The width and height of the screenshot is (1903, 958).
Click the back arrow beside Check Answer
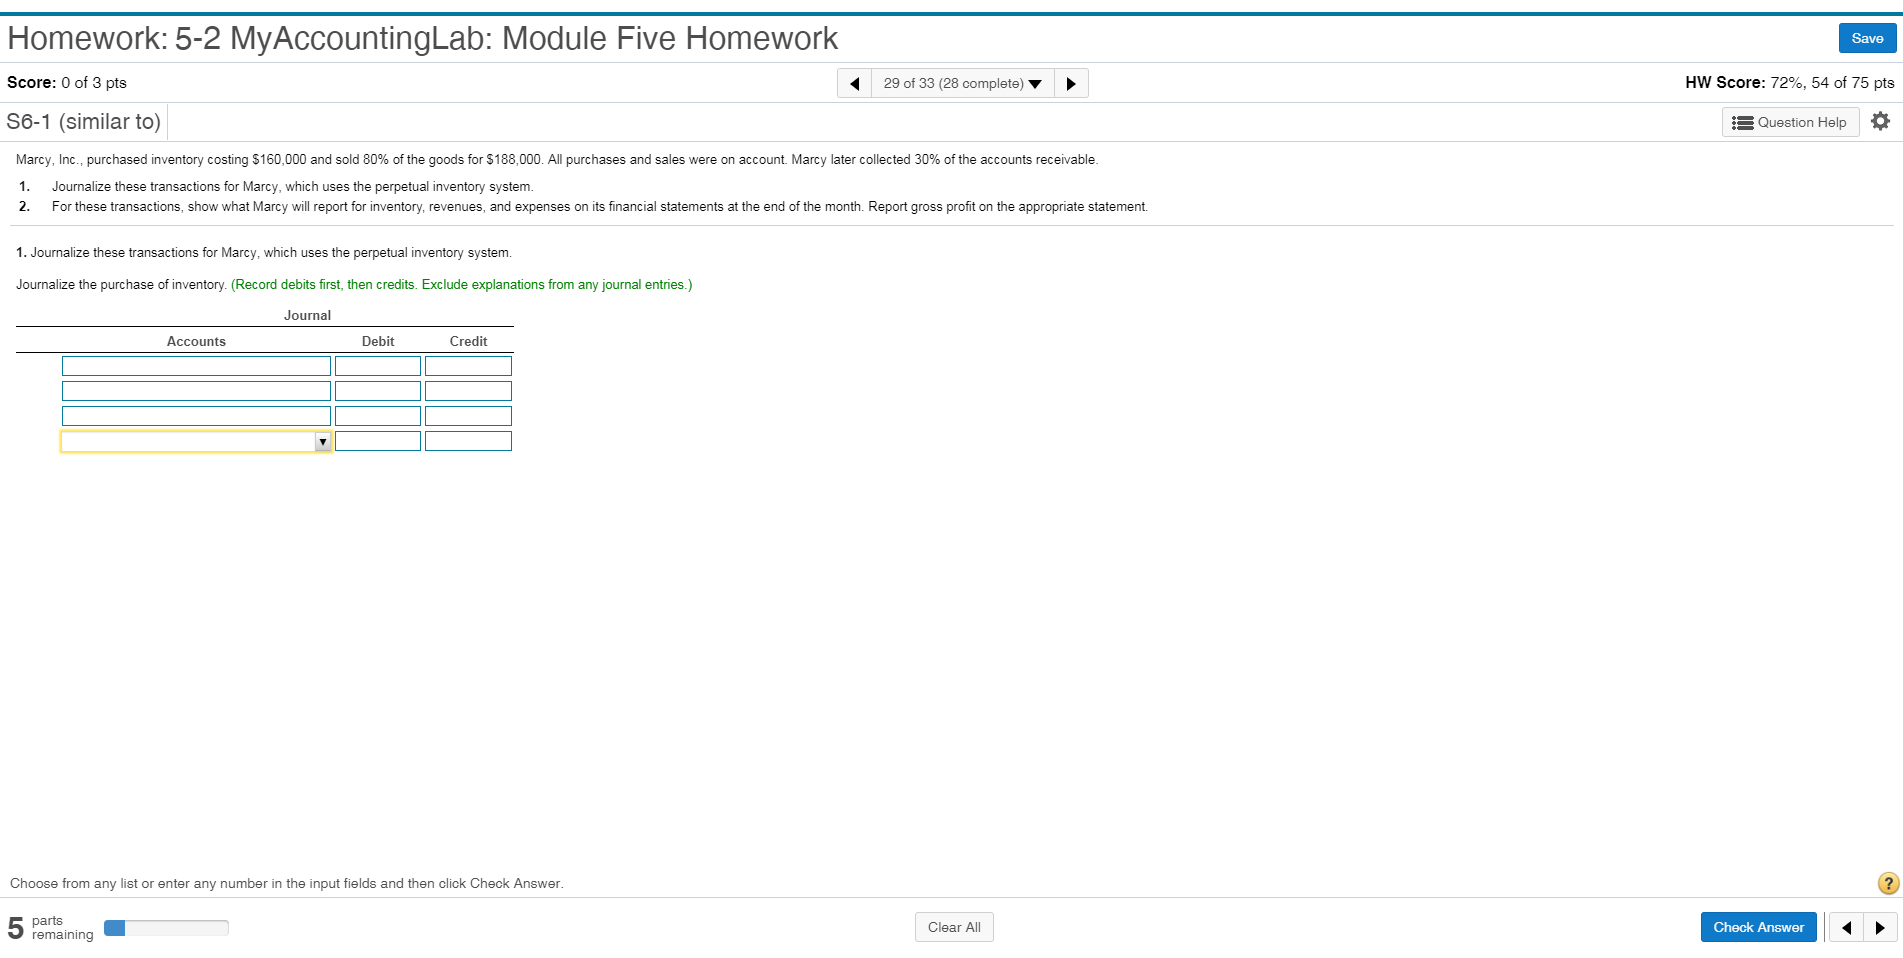pyautogui.click(x=1845, y=927)
